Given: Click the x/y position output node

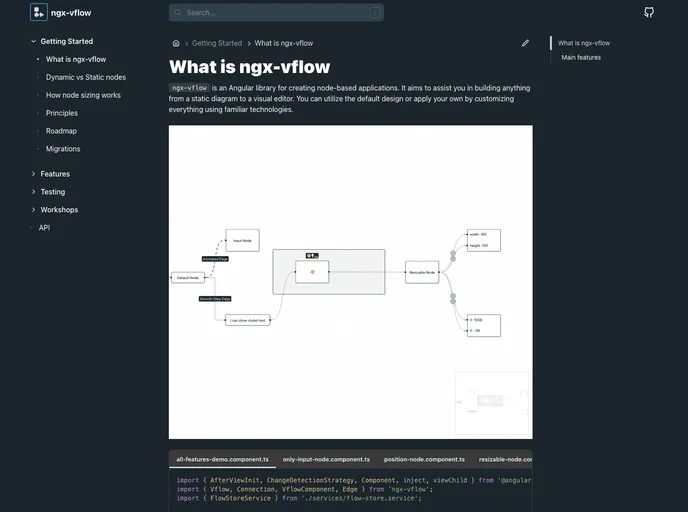Looking at the screenshot, I should click(484, 326).
